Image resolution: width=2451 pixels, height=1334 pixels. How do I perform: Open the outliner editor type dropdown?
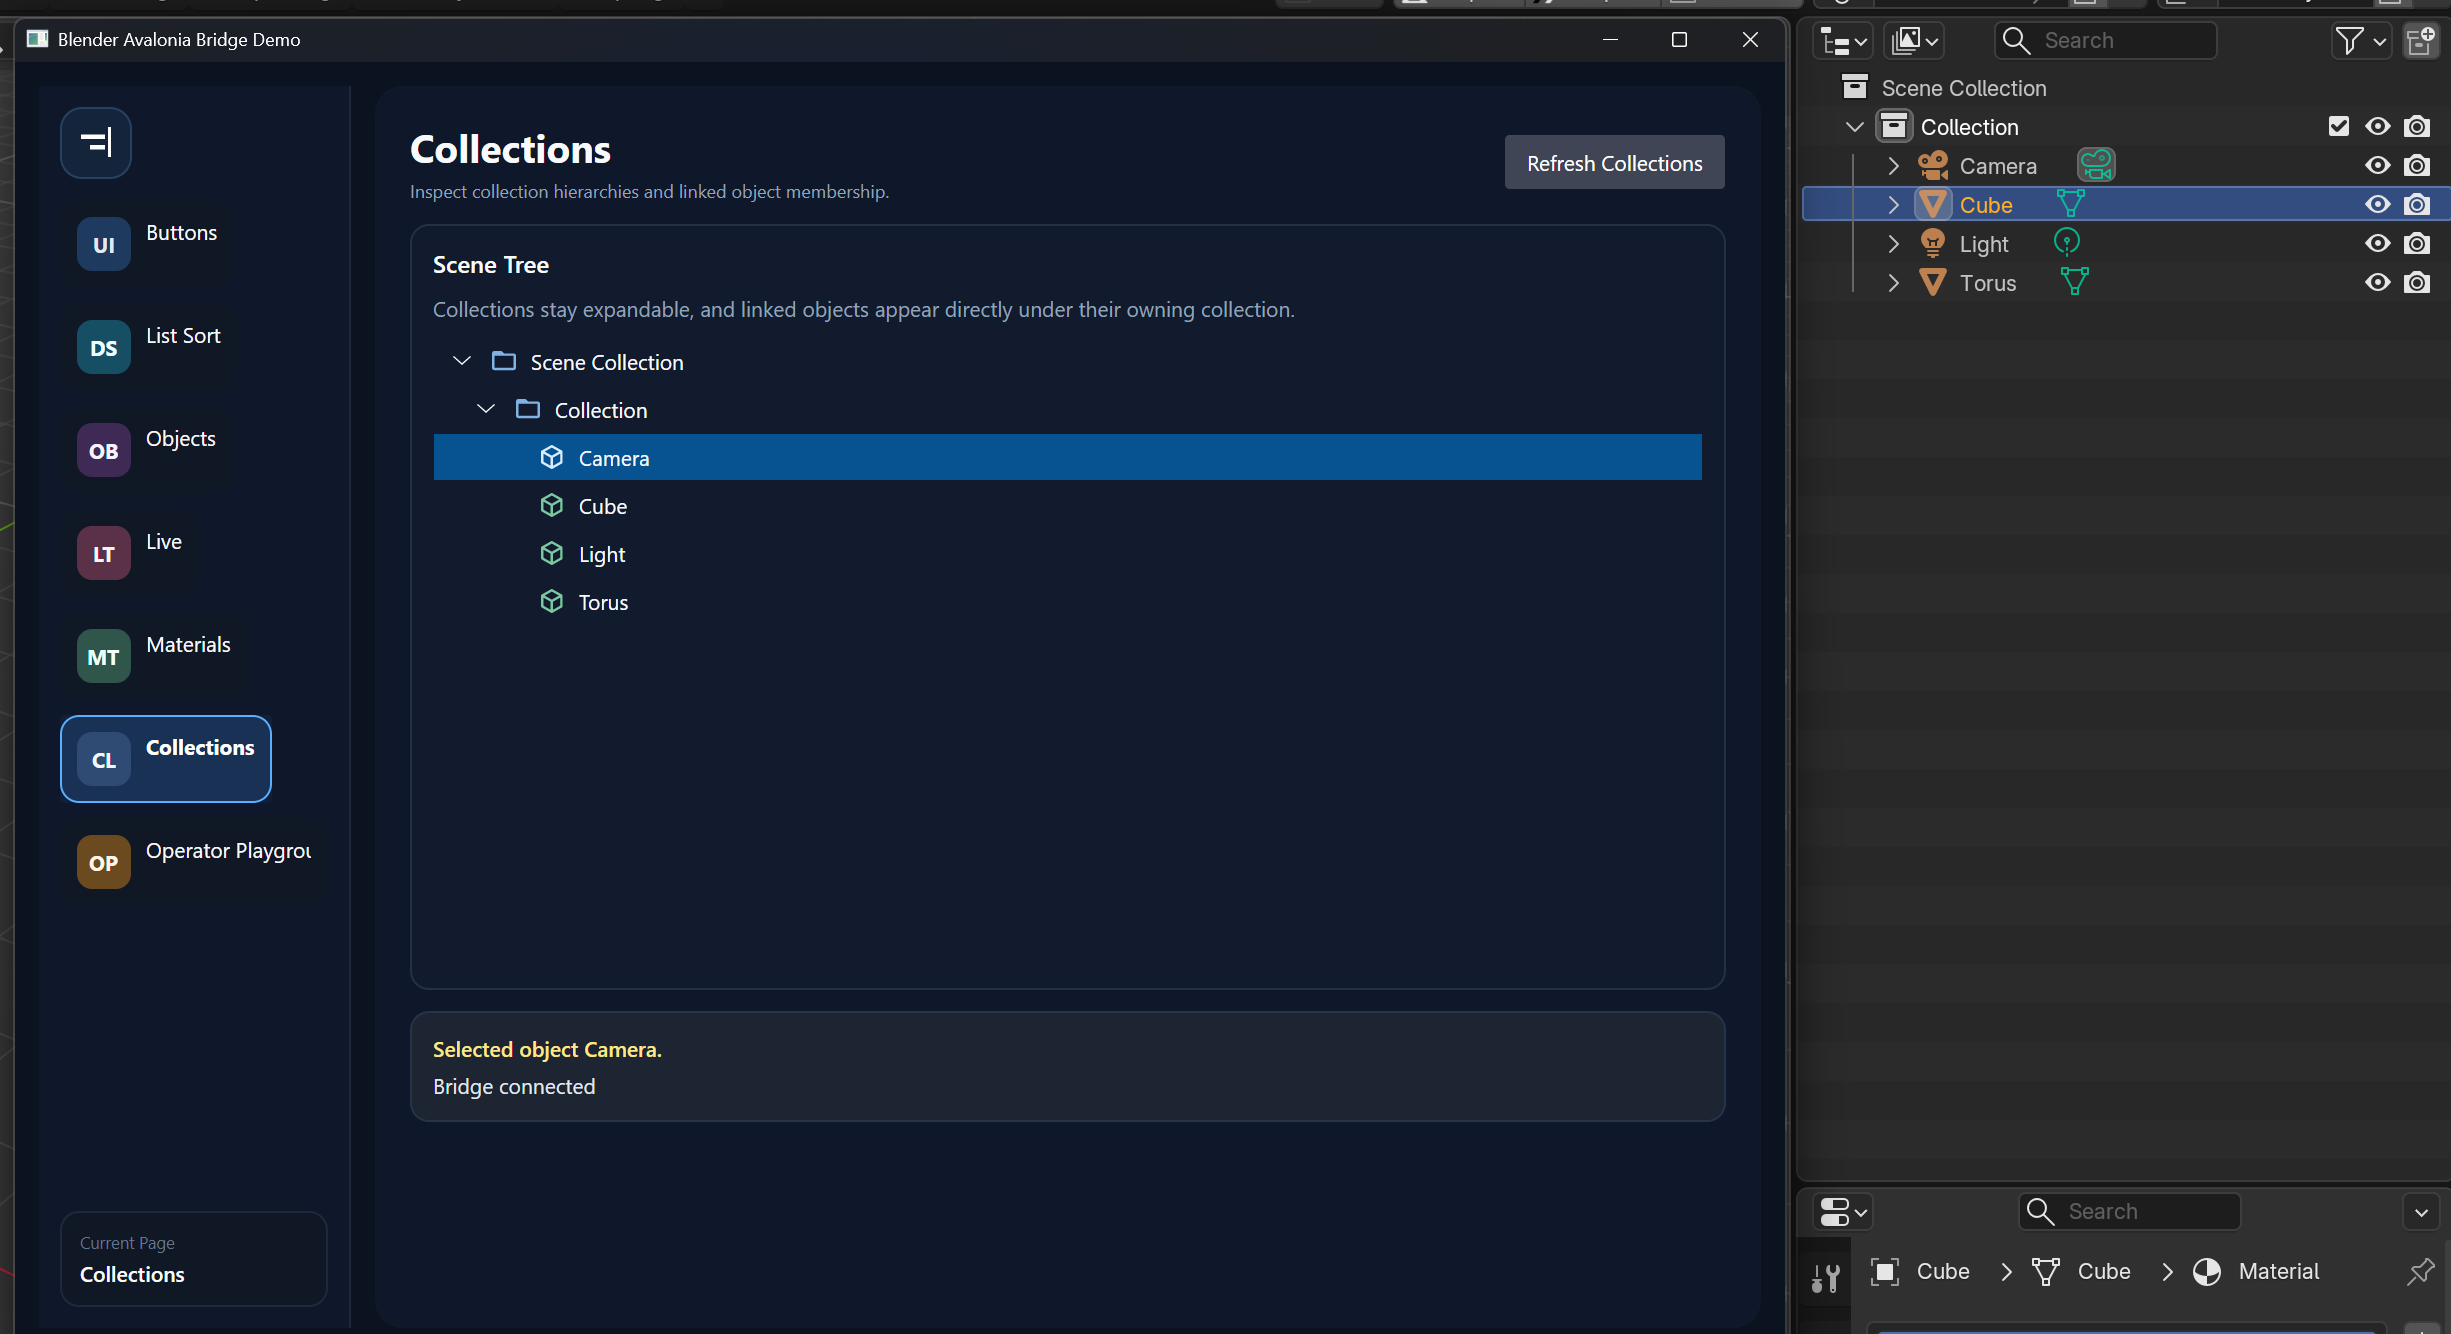click(x=1843, y=41)
